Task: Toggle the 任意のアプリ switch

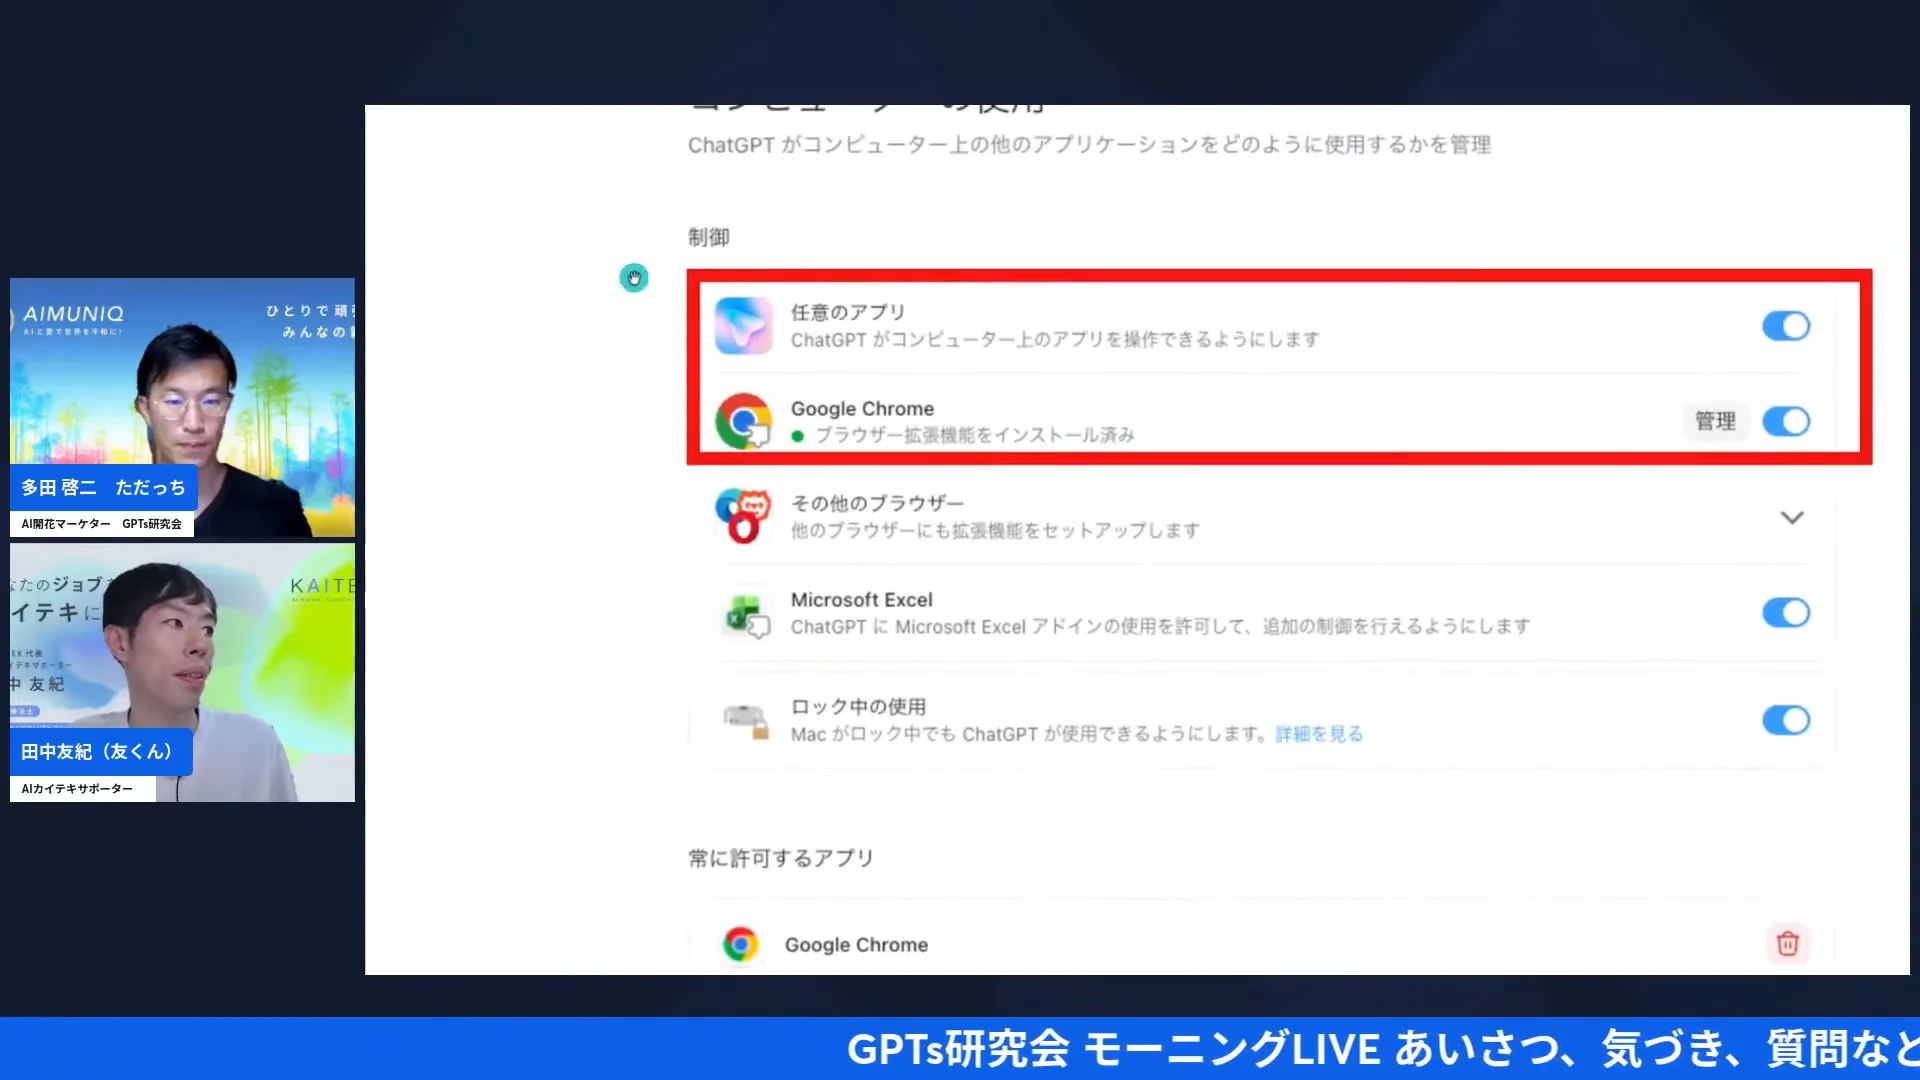Action: 1786,326
